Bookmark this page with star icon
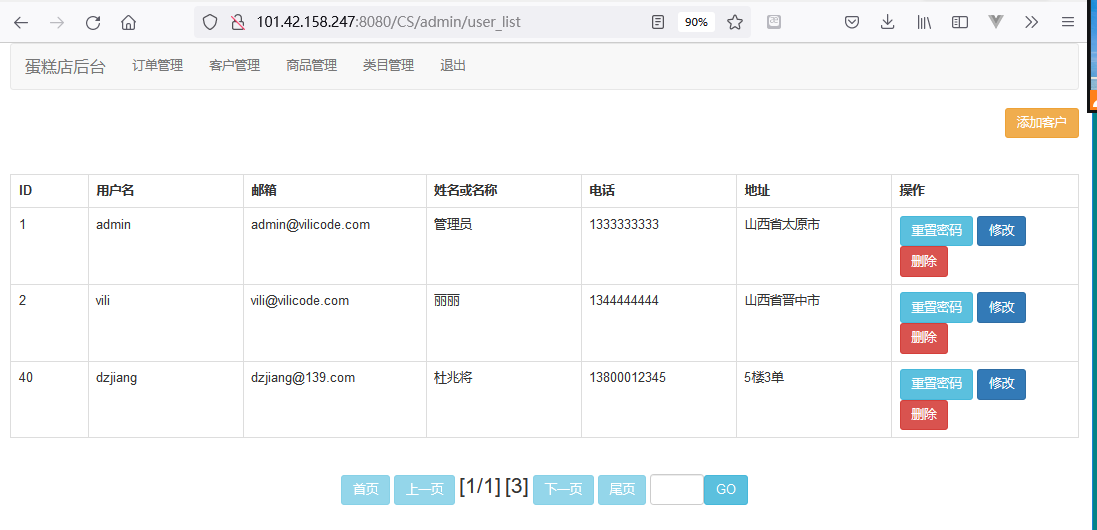This screenshot has width=1097, height=530. 734,22
